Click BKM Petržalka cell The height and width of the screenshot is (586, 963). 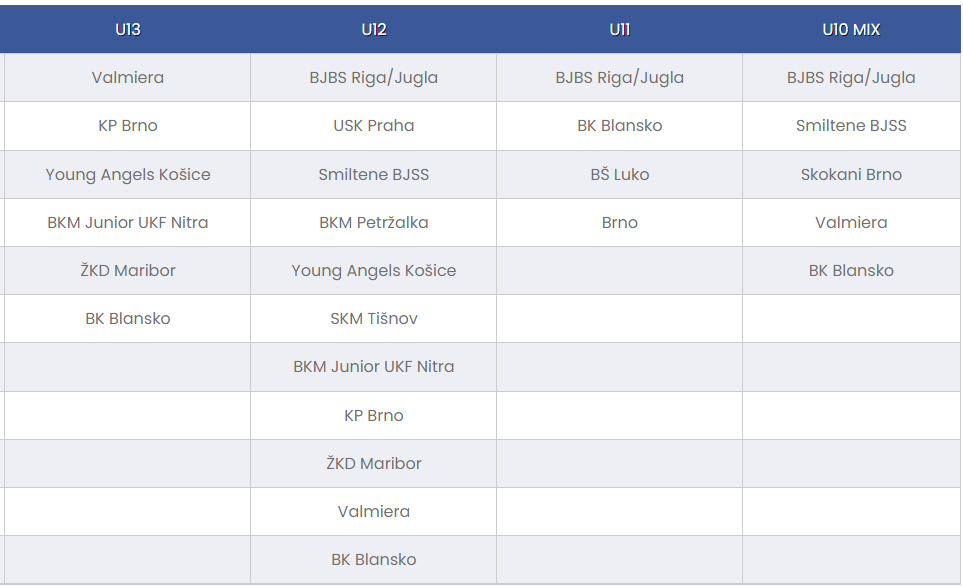tap(373, 222)
